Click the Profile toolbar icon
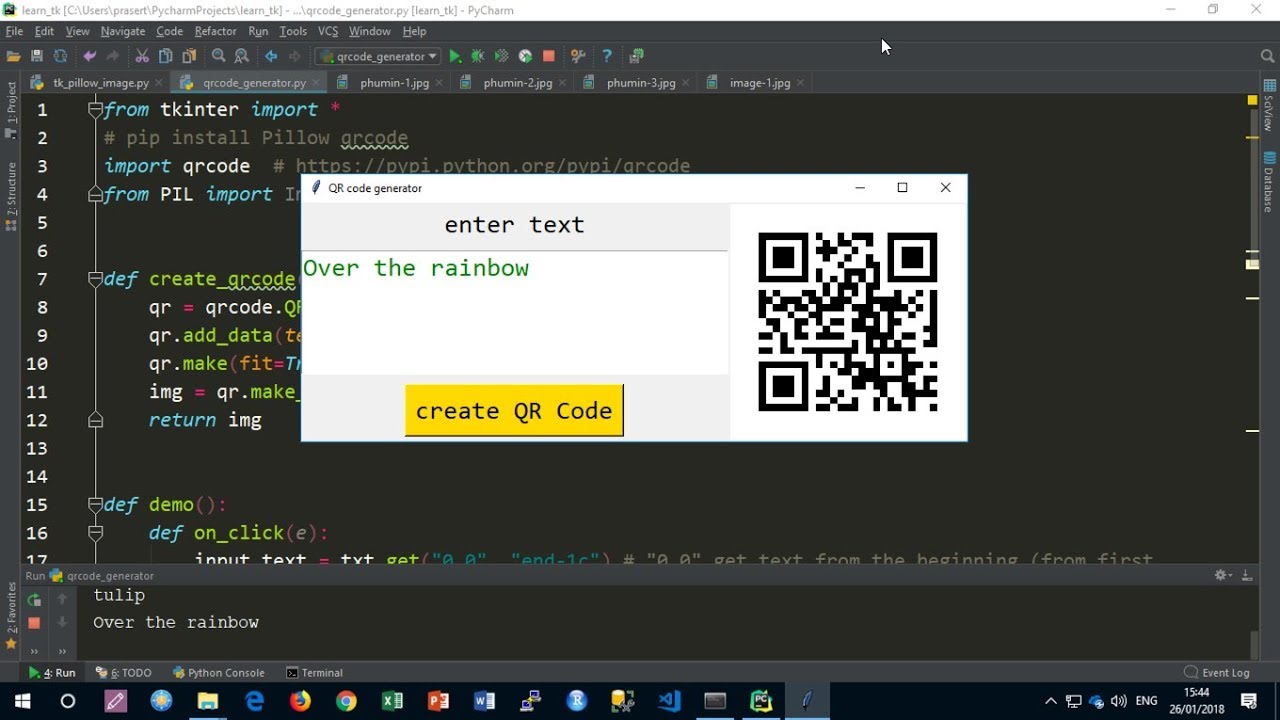1280x720 pixels. 525,56
